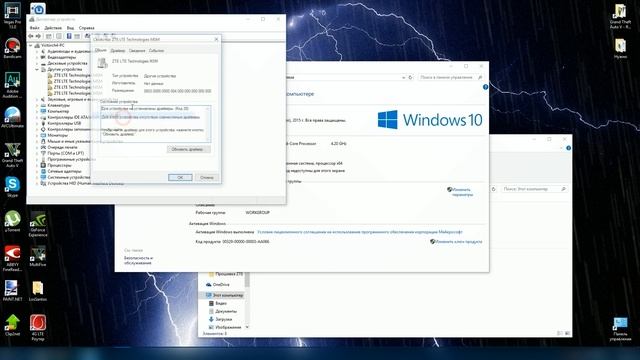Open ABBYY FineReader desktop shortcut

(x=12, y=258)
